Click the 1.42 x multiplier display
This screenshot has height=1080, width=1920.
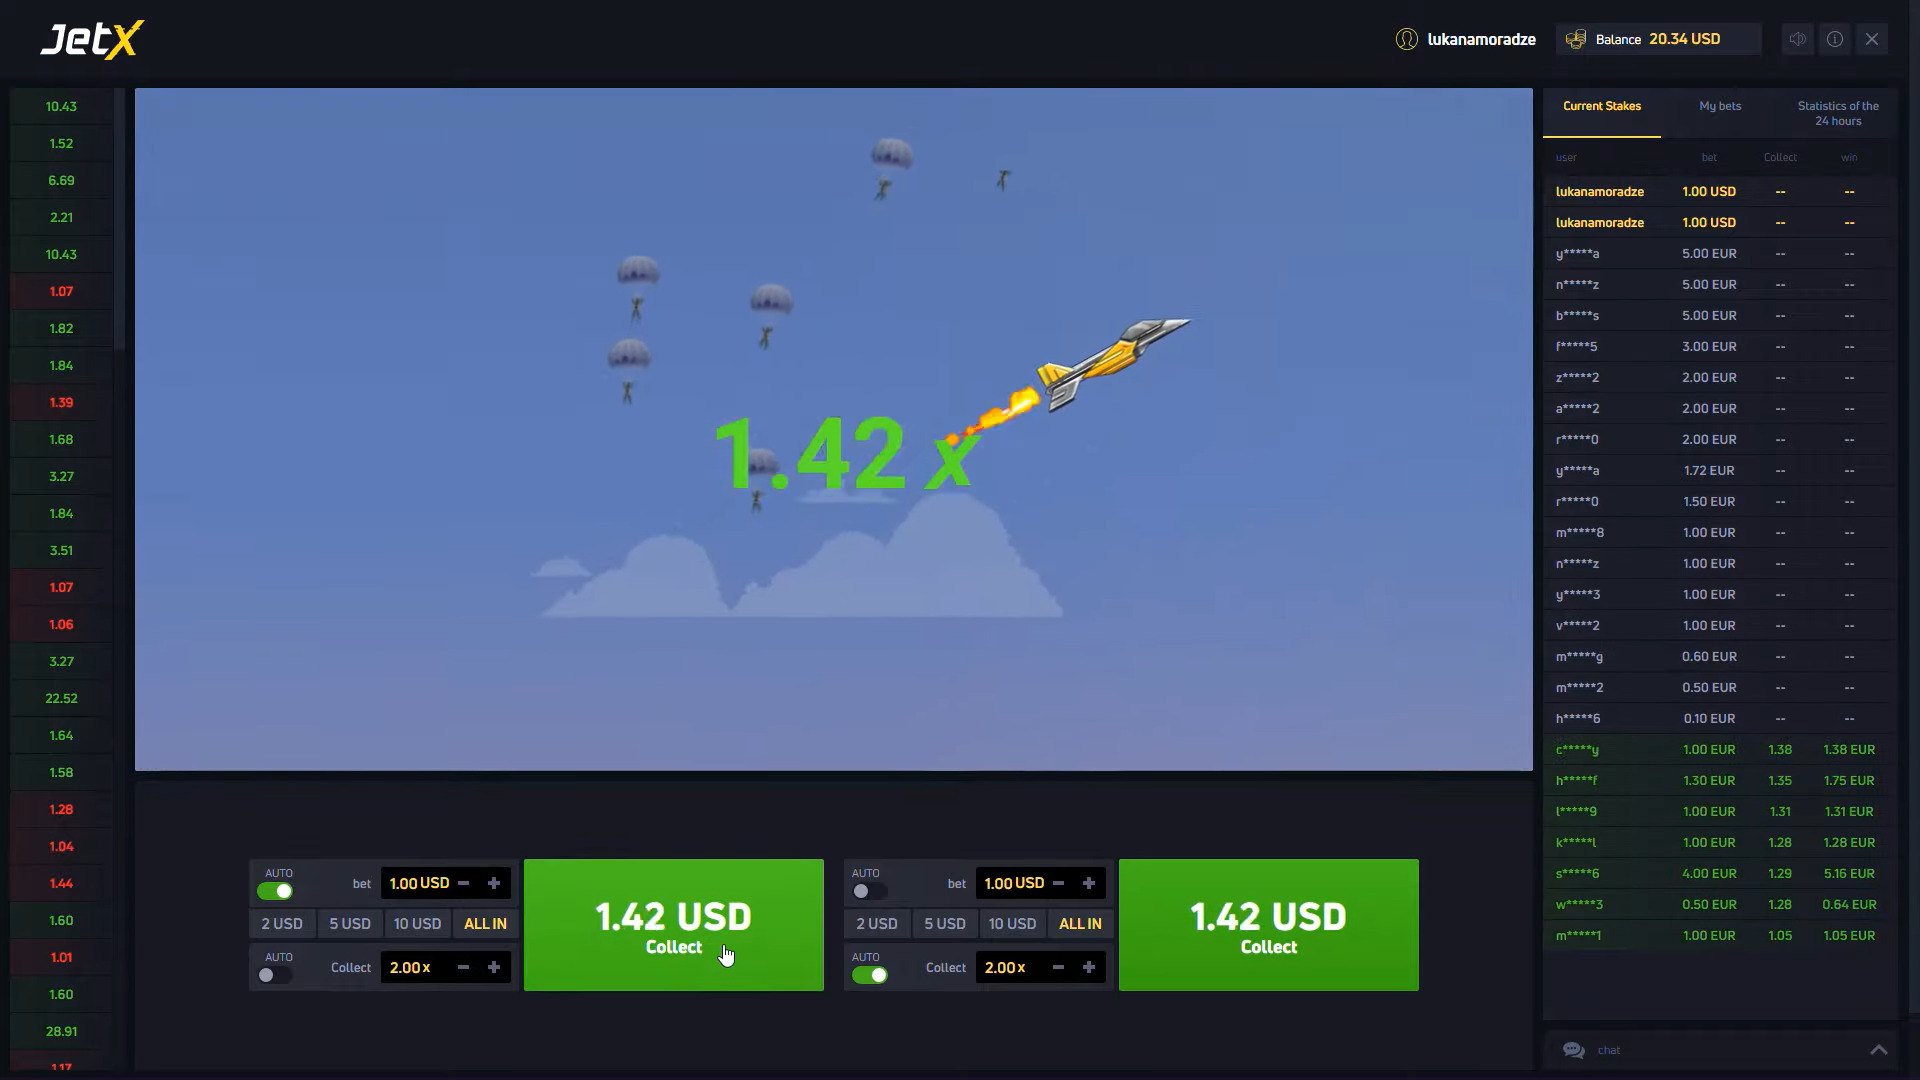pyautogui.click(x=846, y=454)
